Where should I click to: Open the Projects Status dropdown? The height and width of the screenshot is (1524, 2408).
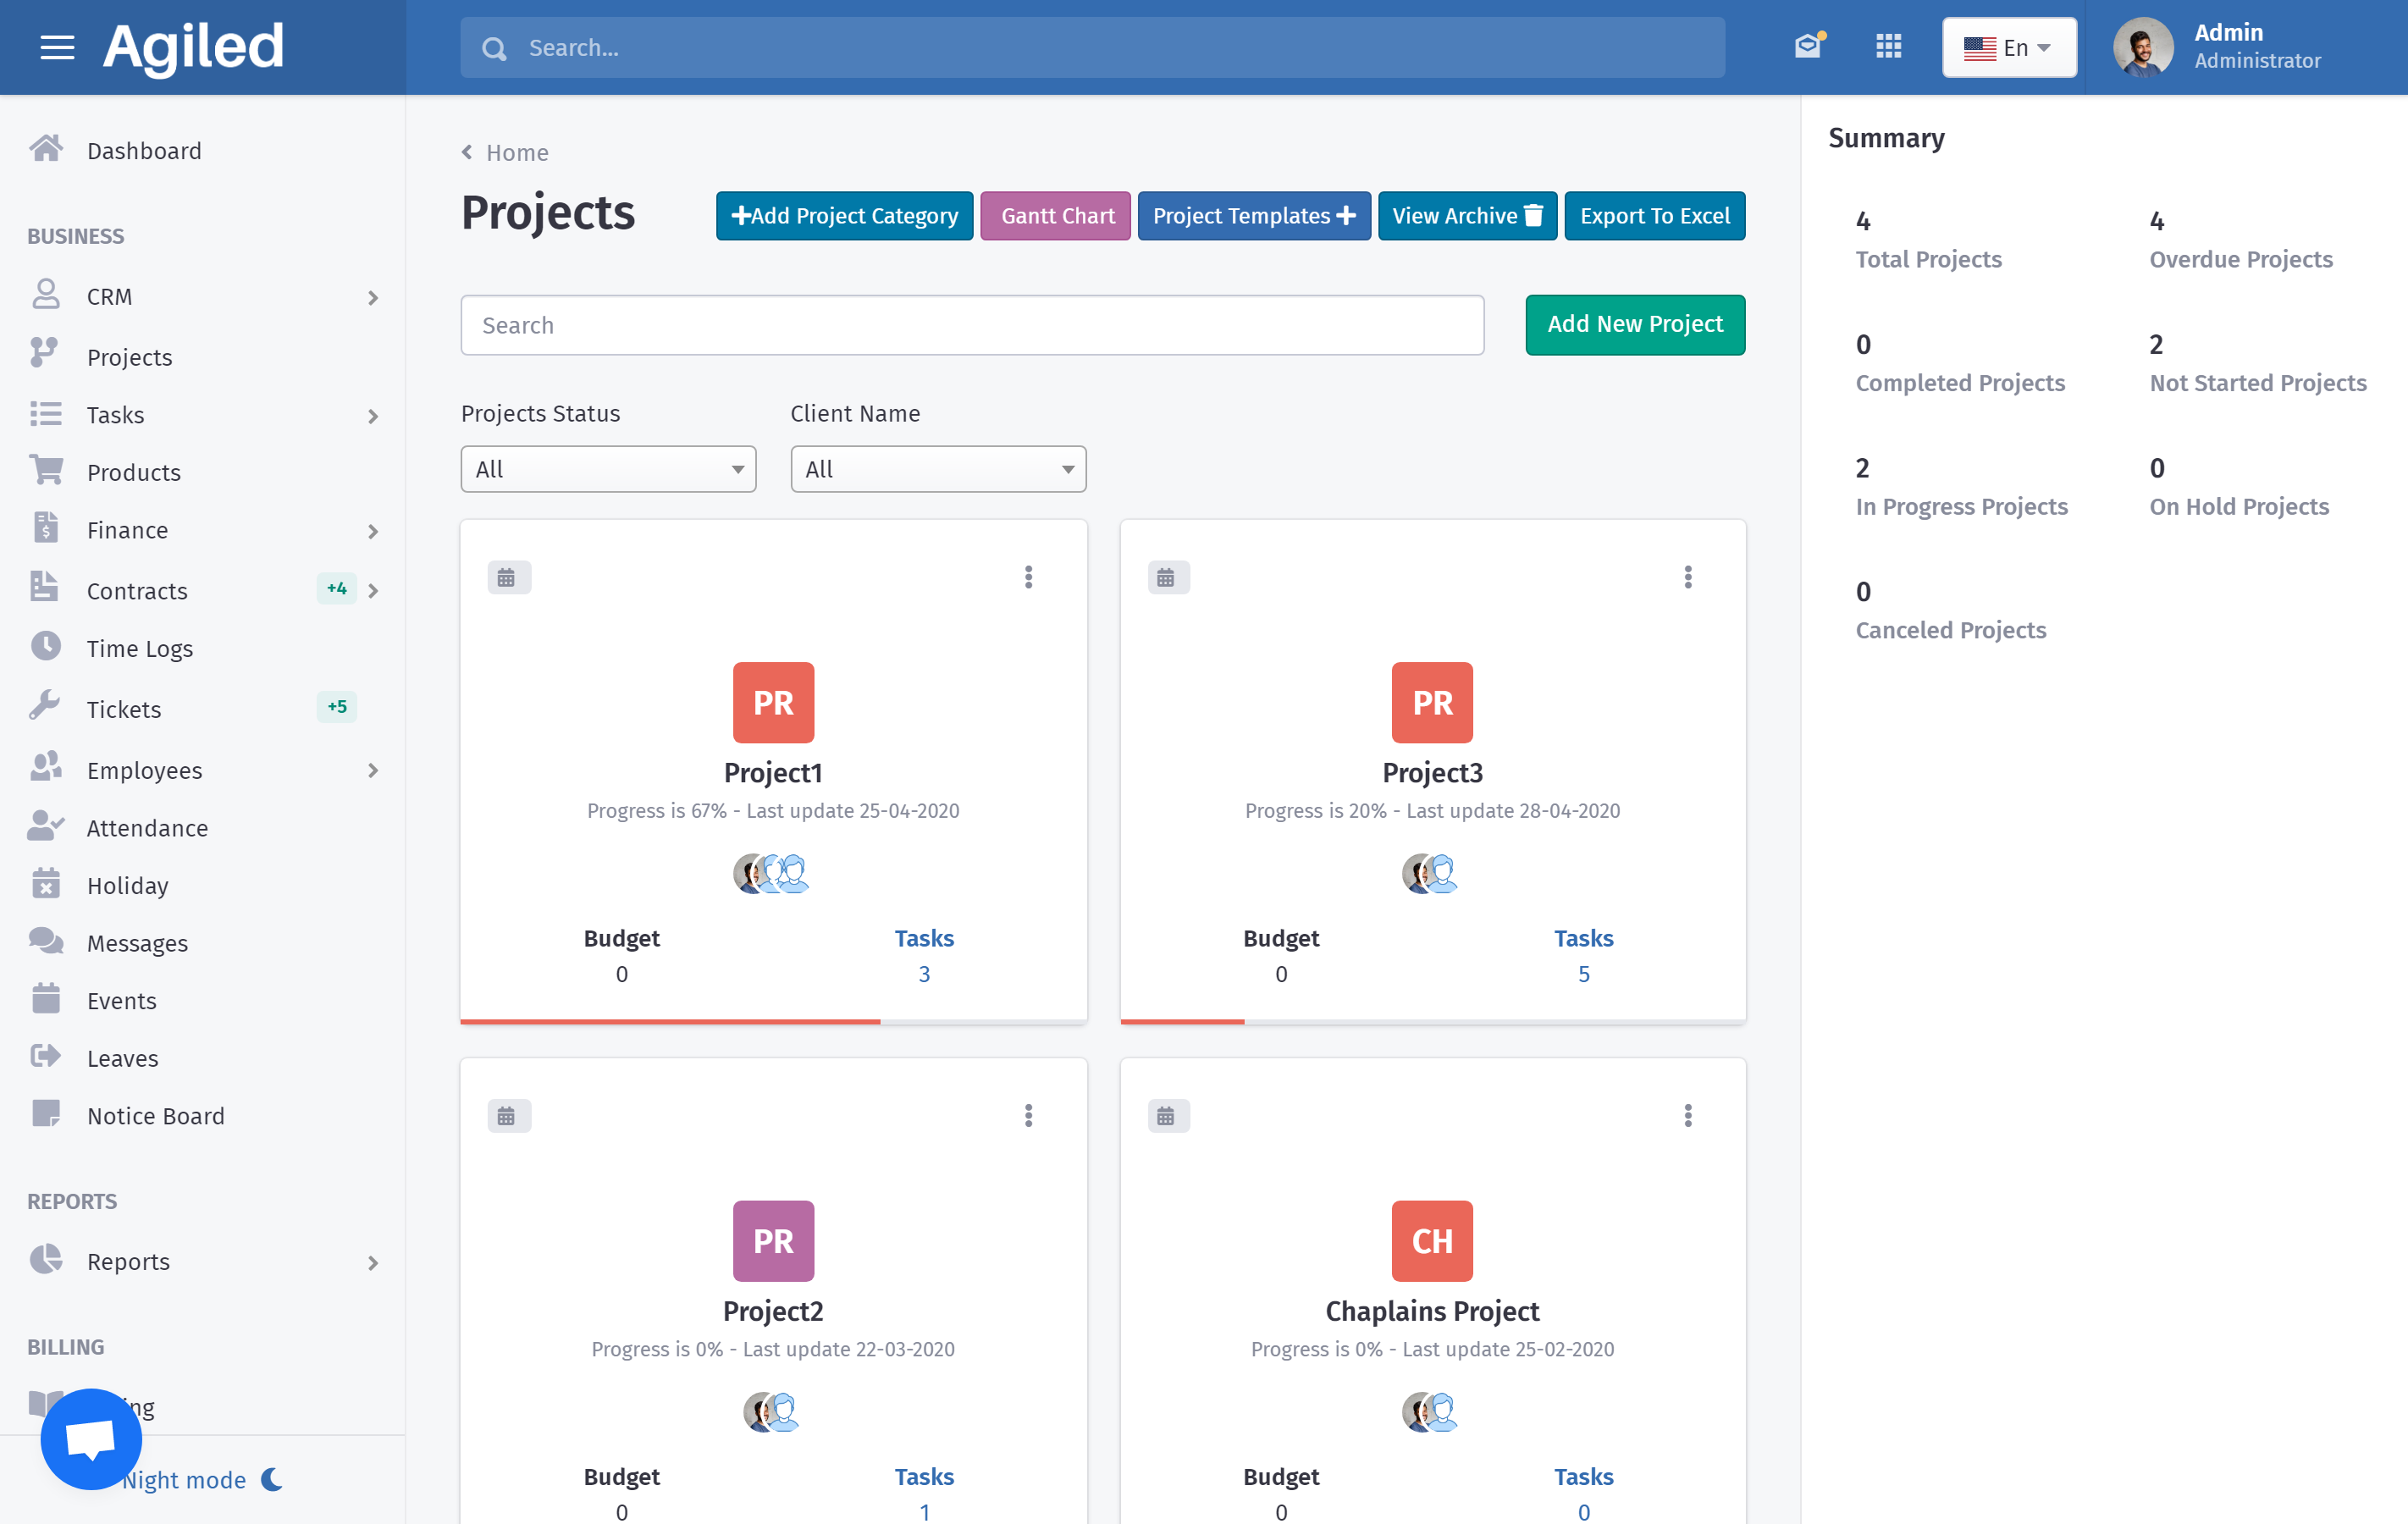(x=608, y=469)
